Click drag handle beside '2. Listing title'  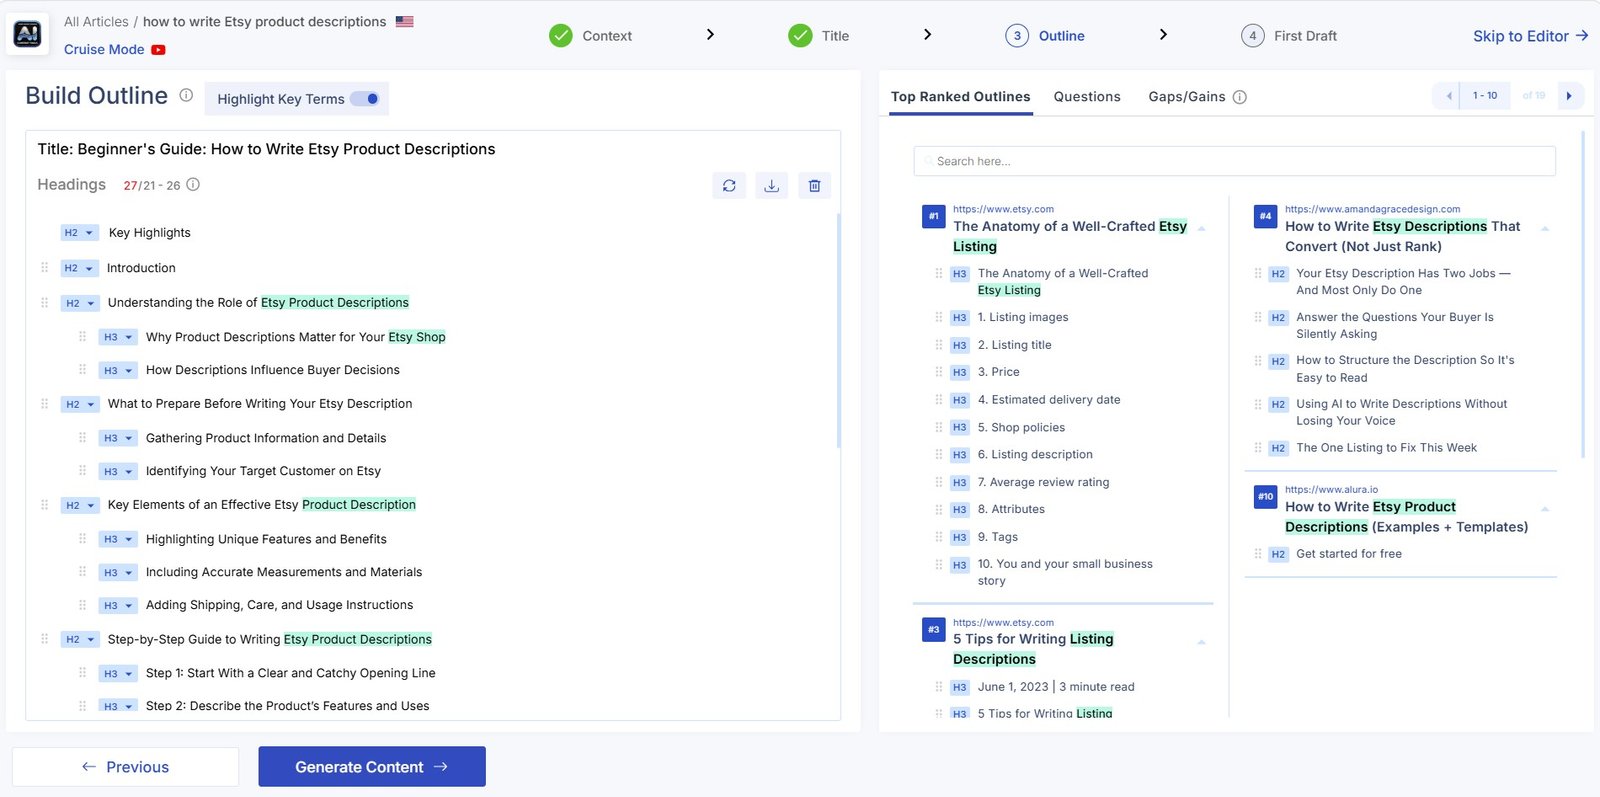(938, 345)
